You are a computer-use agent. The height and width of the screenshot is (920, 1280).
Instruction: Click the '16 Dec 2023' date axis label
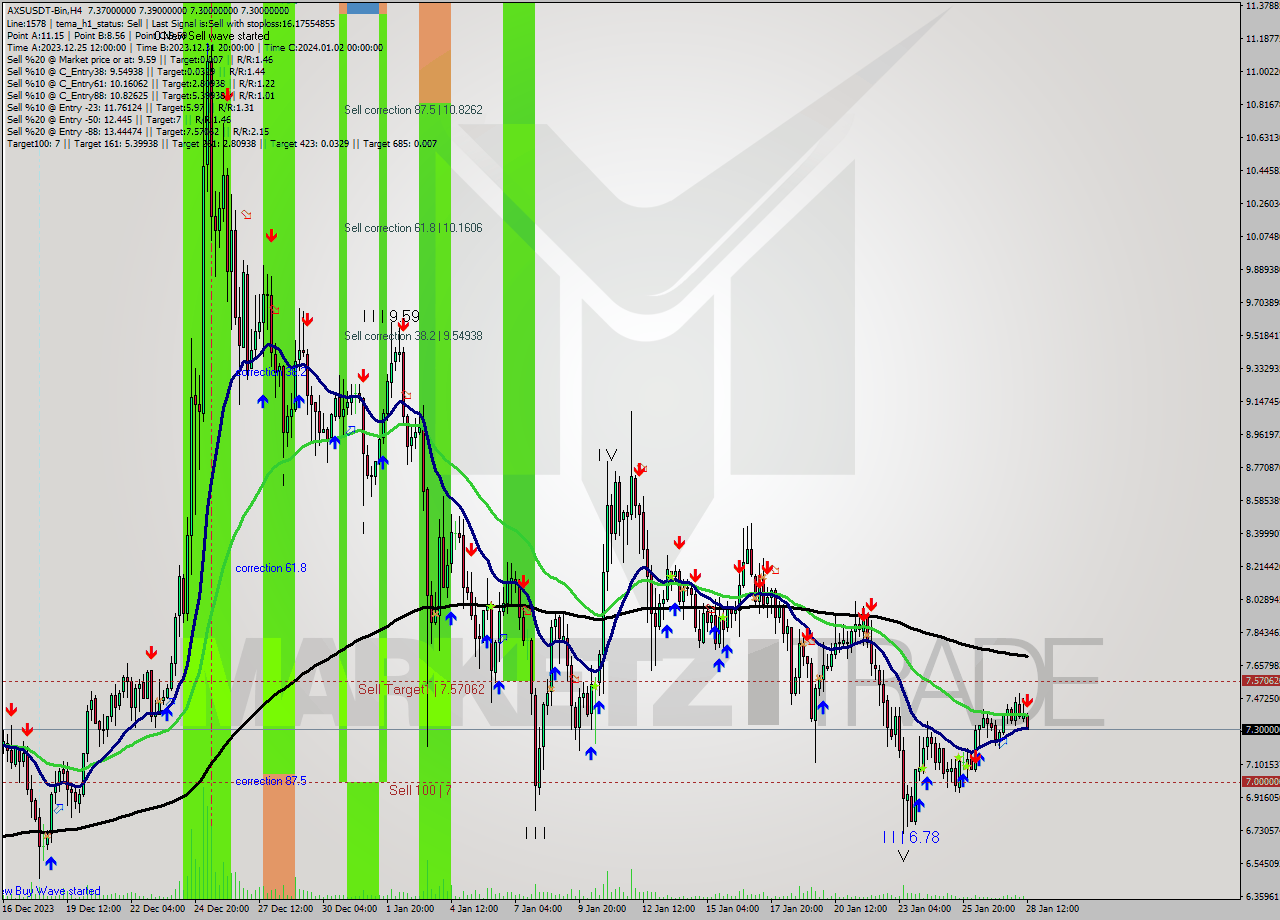click(x=28, y=909)
